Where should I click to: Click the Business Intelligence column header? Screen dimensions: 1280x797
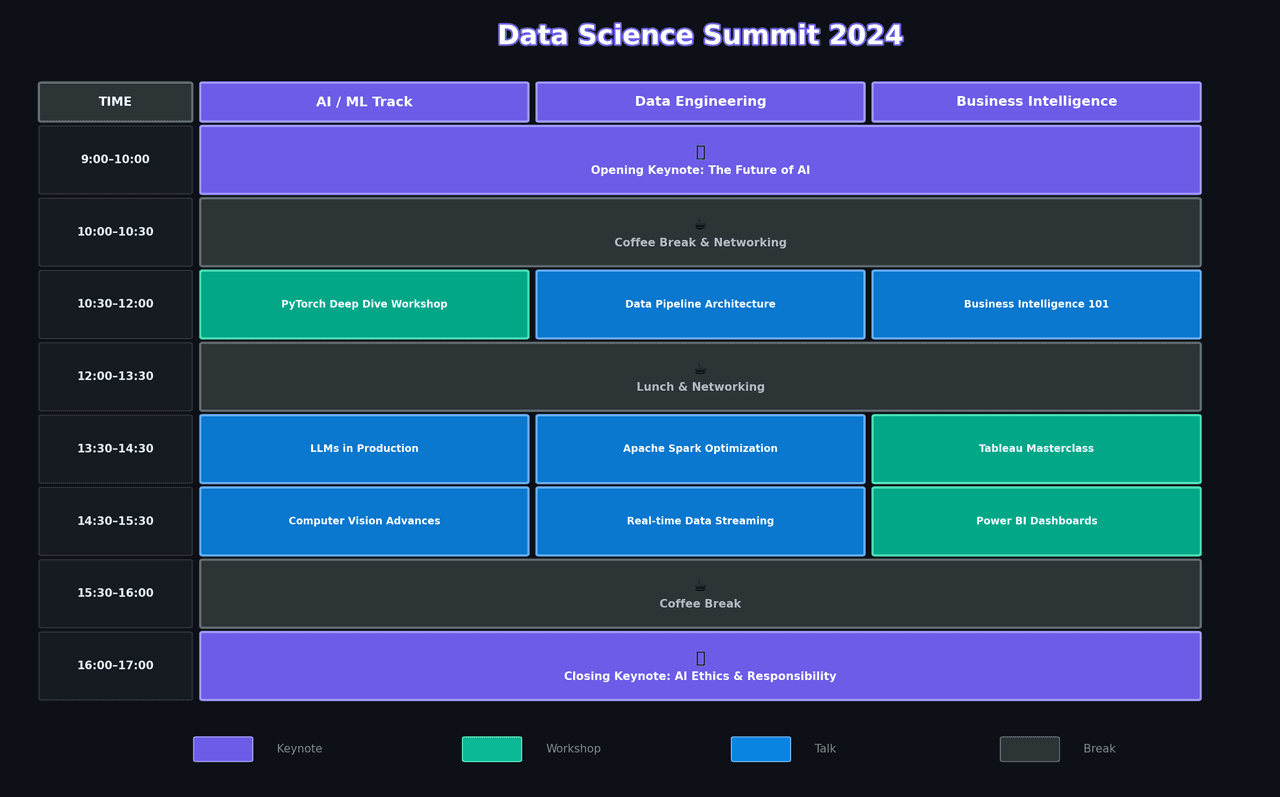(1036, 101)
